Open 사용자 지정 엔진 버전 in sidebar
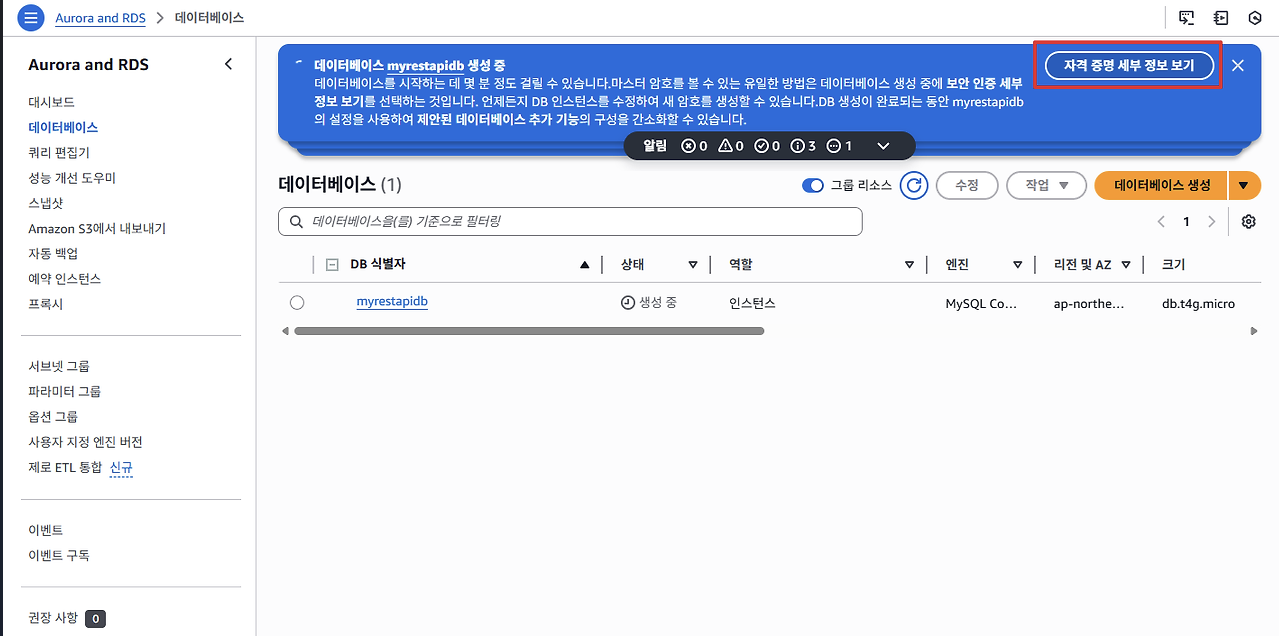 pos(85,442)
